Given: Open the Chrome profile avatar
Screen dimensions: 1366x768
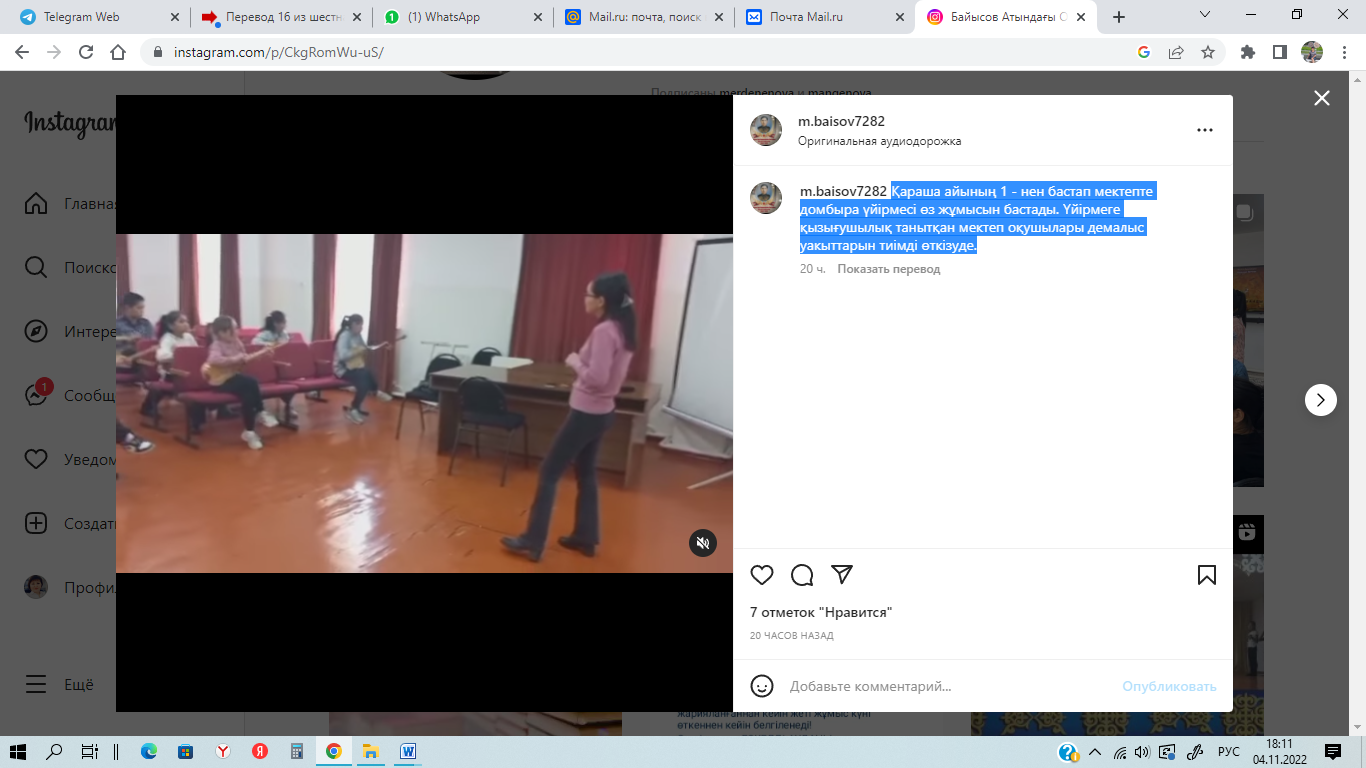Looking at the screenshot, I should [1312, 52].
